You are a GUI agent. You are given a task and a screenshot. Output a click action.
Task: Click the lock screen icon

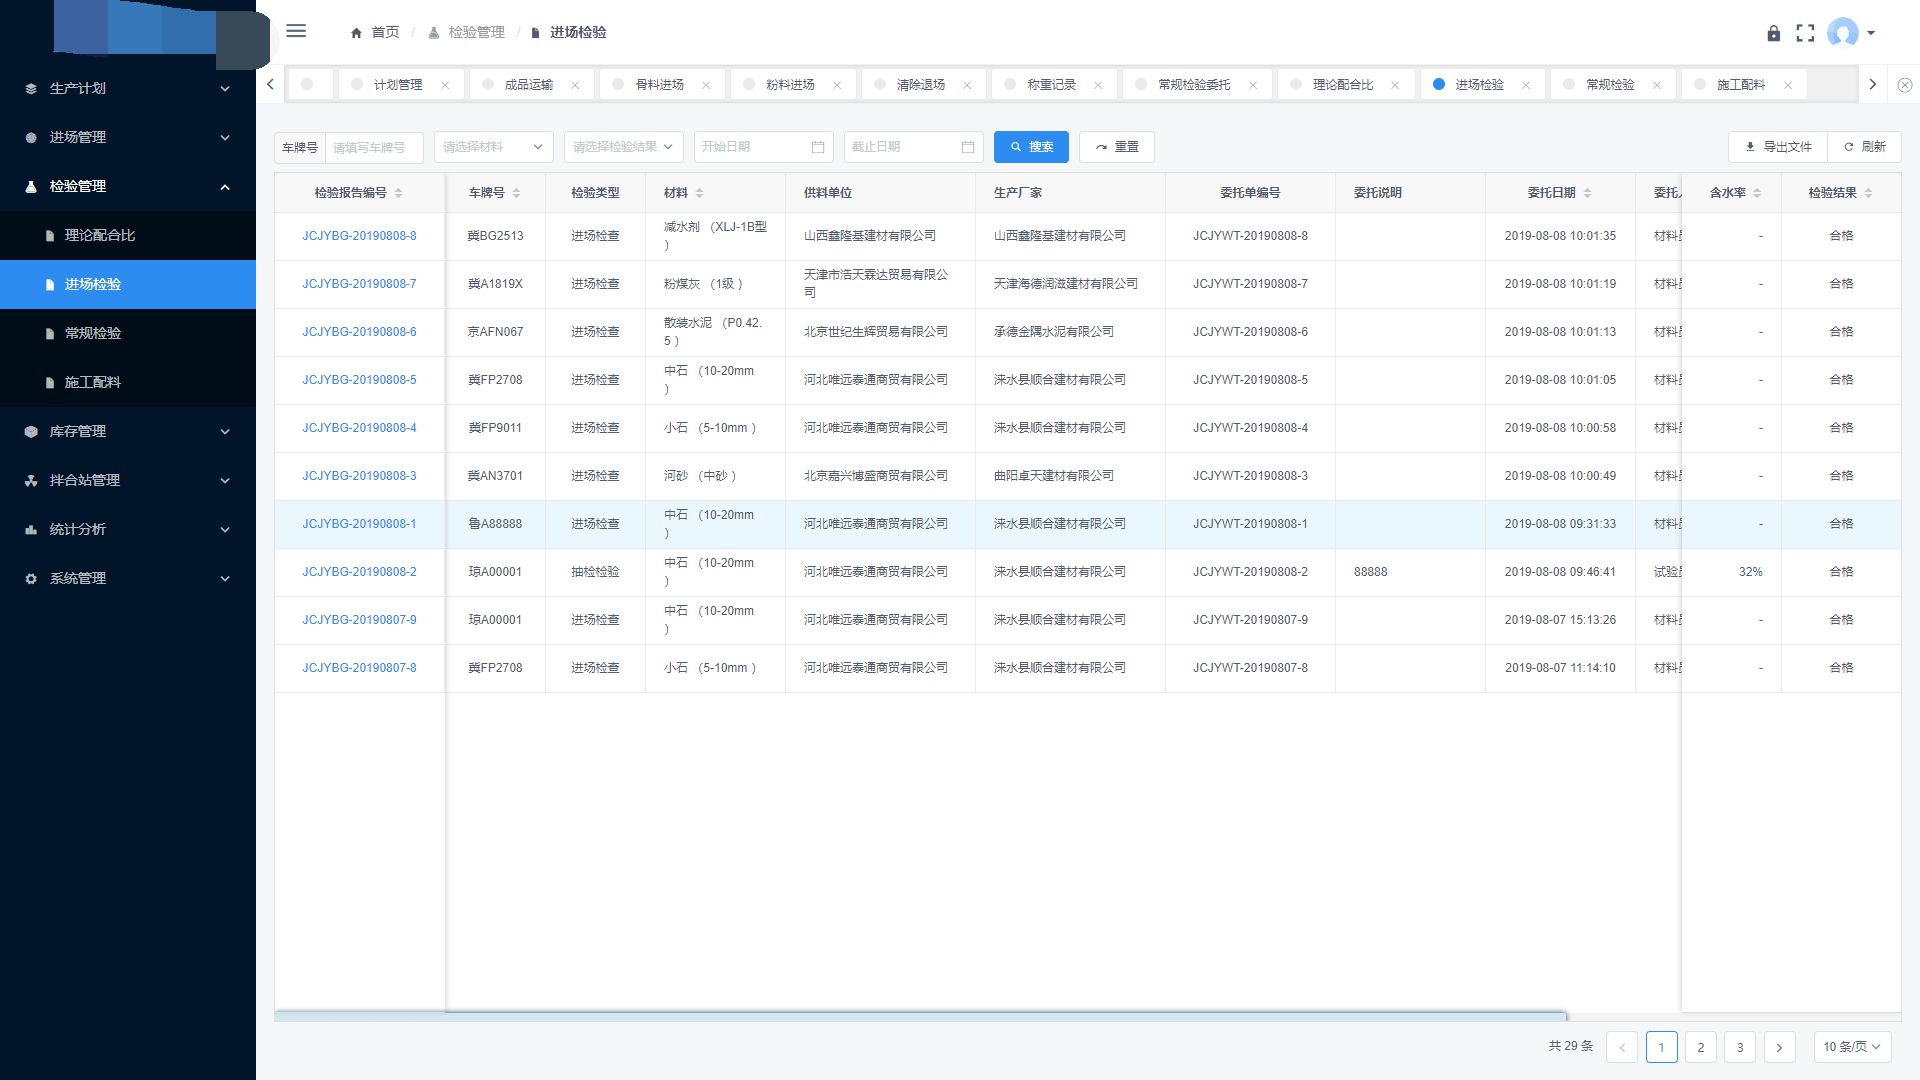1773,33
